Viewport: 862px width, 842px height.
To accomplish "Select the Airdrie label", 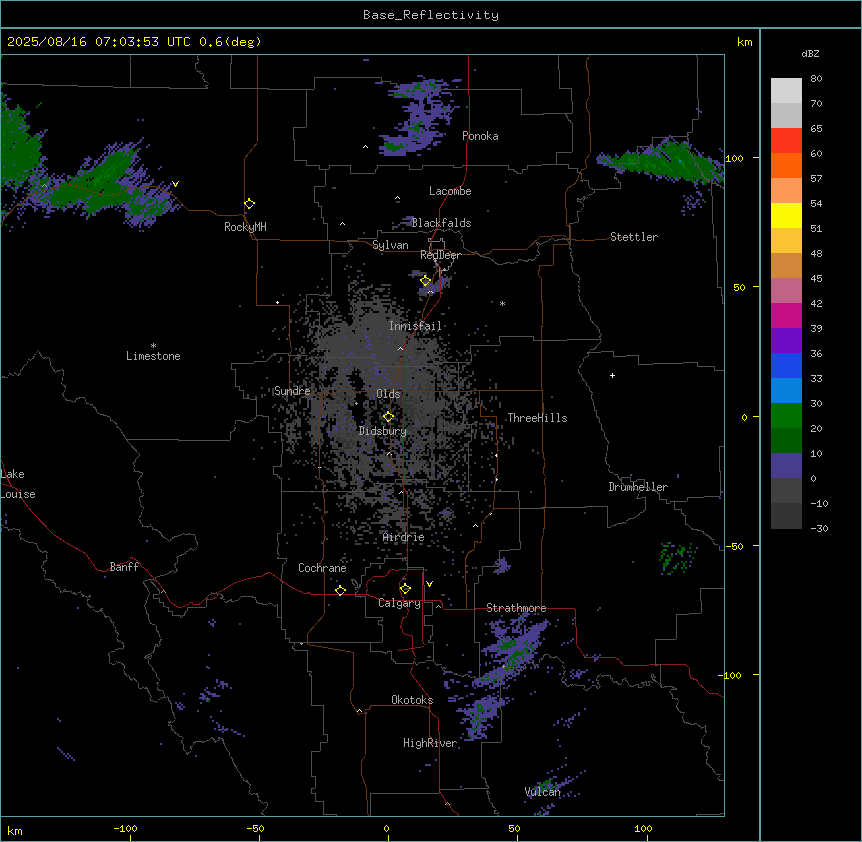I will click(x=404, y=537).
